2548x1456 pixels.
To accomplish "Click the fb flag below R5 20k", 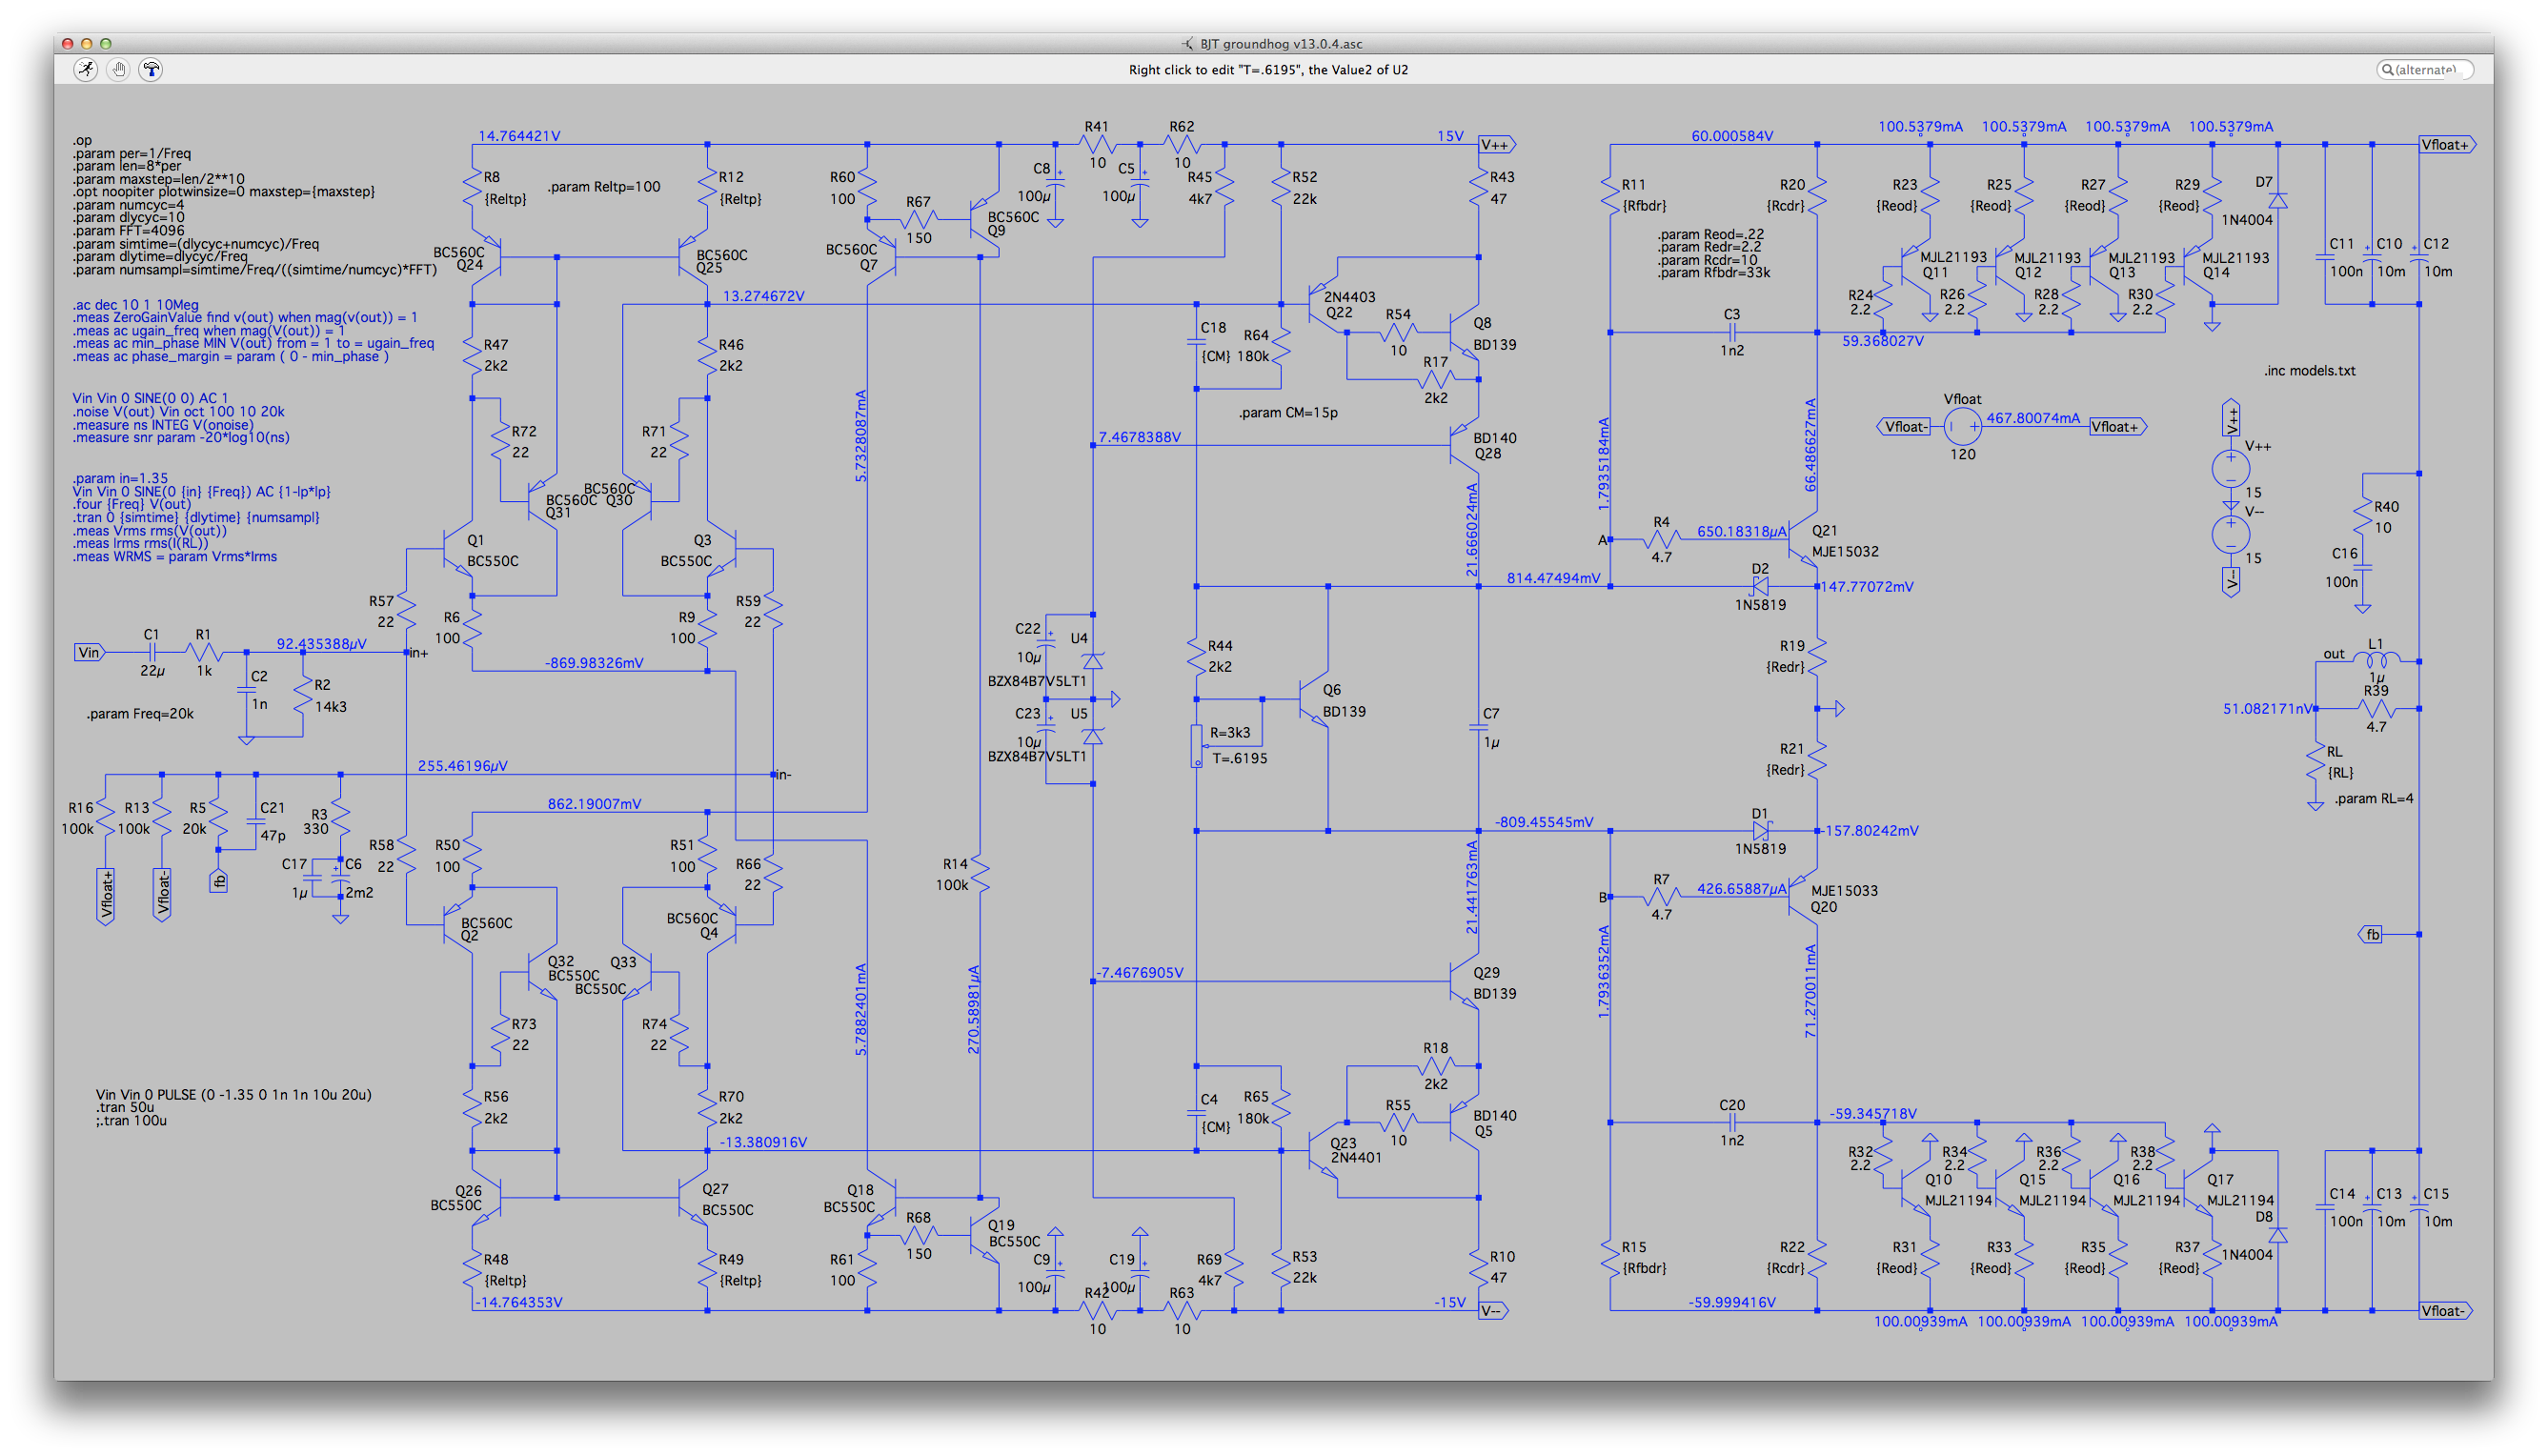I will 219,881.
